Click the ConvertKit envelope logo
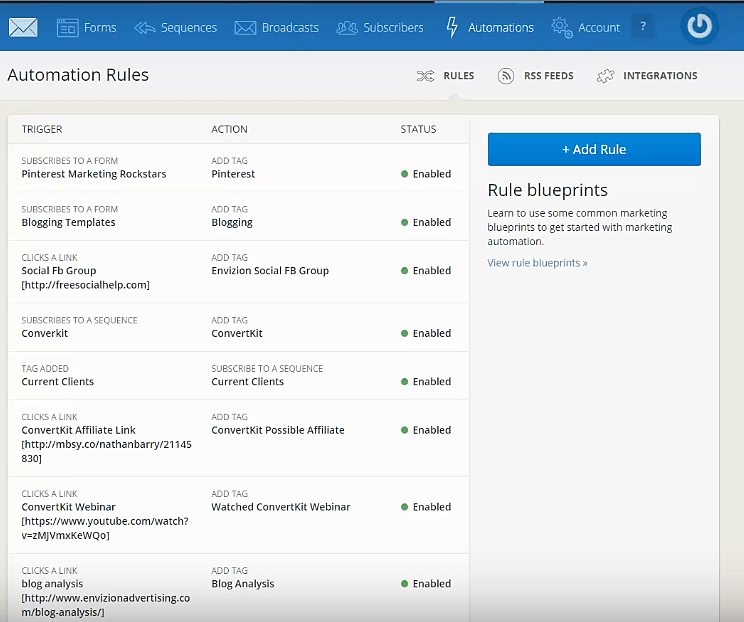 [23, 28]
